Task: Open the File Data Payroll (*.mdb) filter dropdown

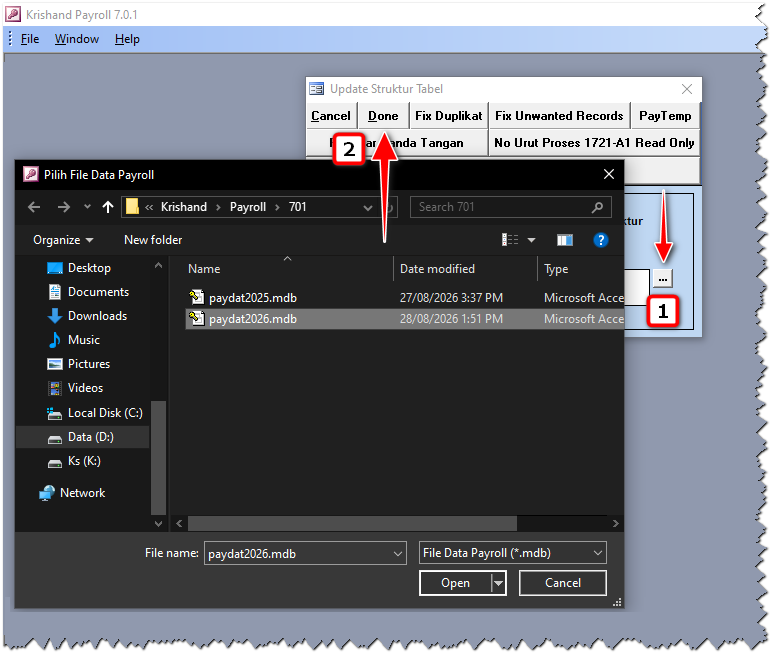Action: click(x=513, y=553)
